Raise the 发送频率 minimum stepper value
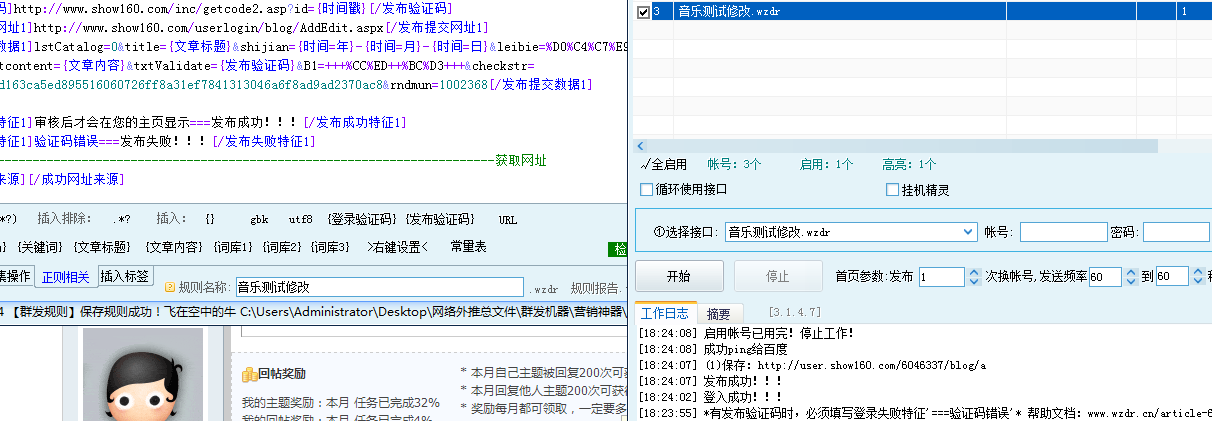The image size is (1212, 421). coord(1132,271)
